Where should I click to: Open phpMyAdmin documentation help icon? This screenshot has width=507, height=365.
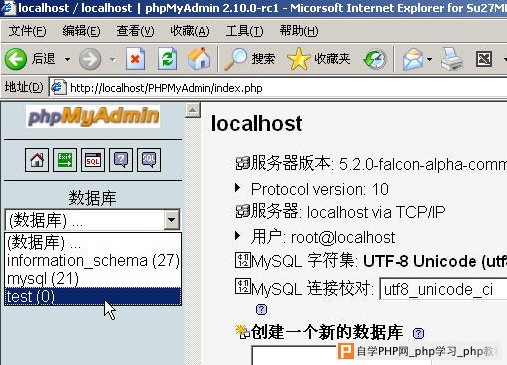pos(121,160)
